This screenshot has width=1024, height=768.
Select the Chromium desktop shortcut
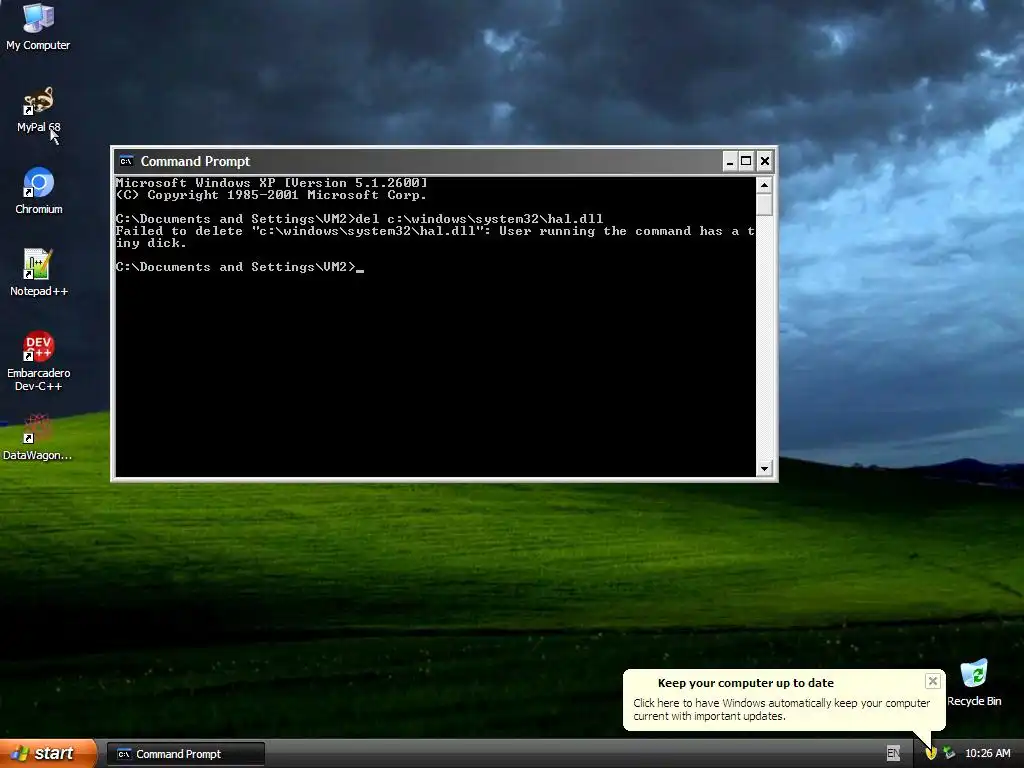(x=39, y=191)
